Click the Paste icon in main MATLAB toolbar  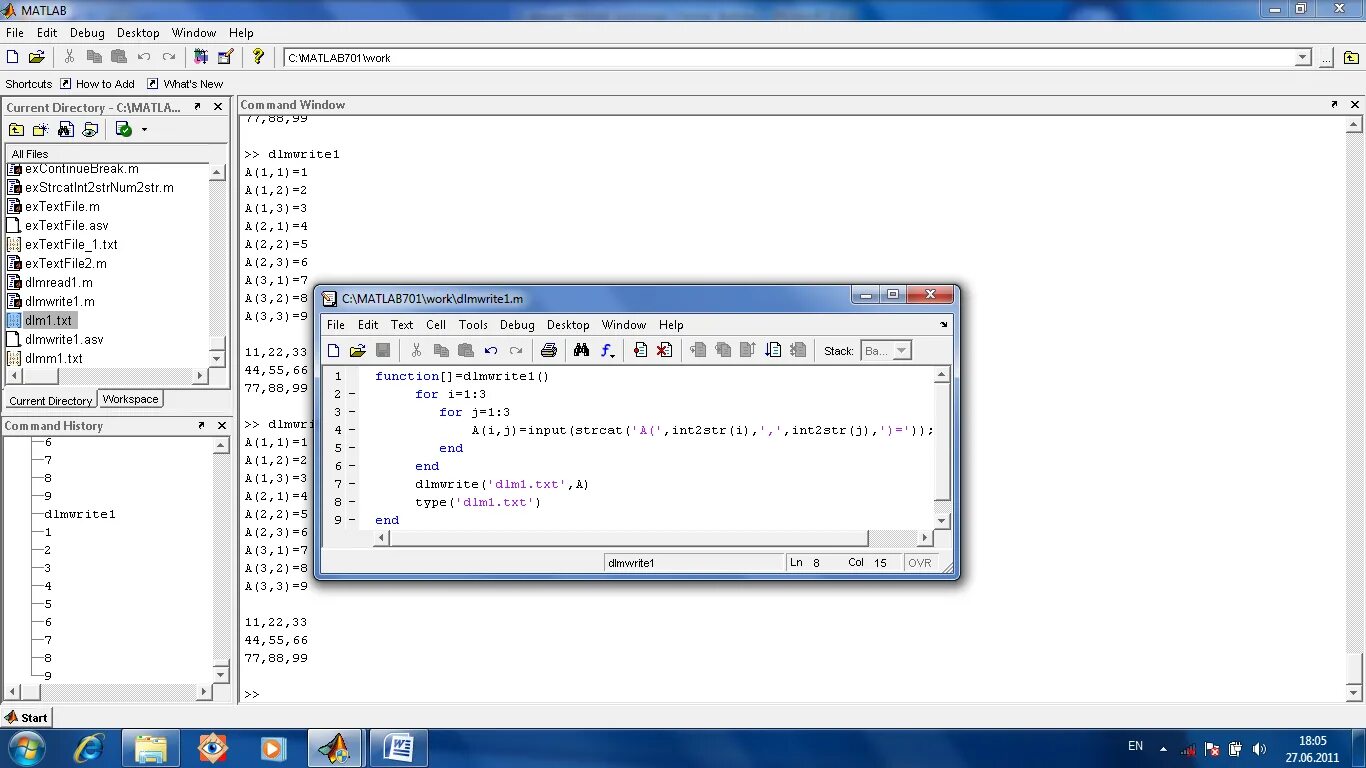pyautogui.click(x=119, y=57)
